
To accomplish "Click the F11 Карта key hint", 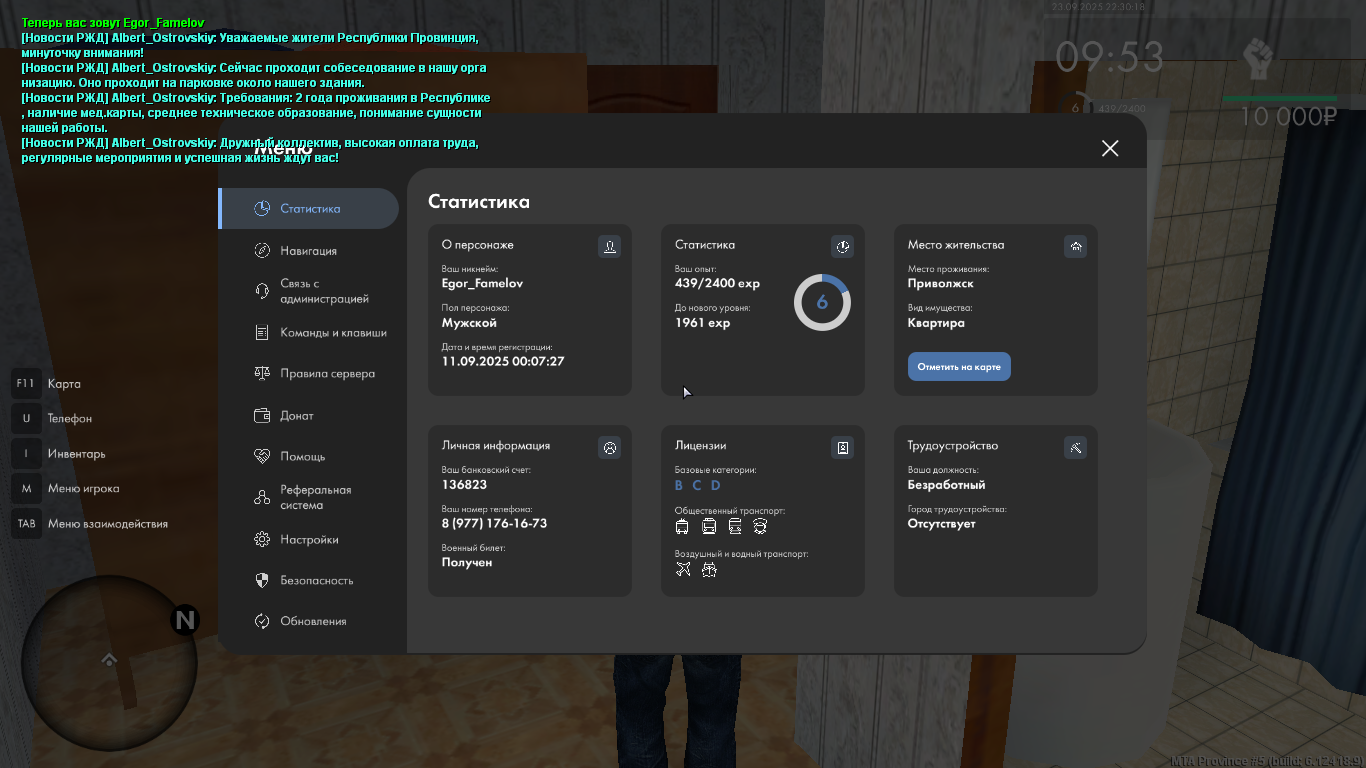I will (47, 384).
